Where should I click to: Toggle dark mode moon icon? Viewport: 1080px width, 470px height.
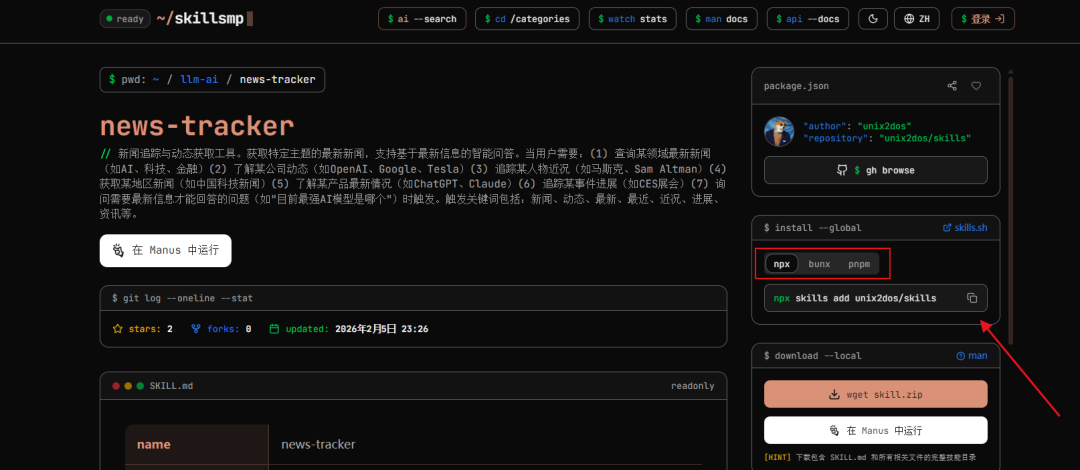(873, 19)
